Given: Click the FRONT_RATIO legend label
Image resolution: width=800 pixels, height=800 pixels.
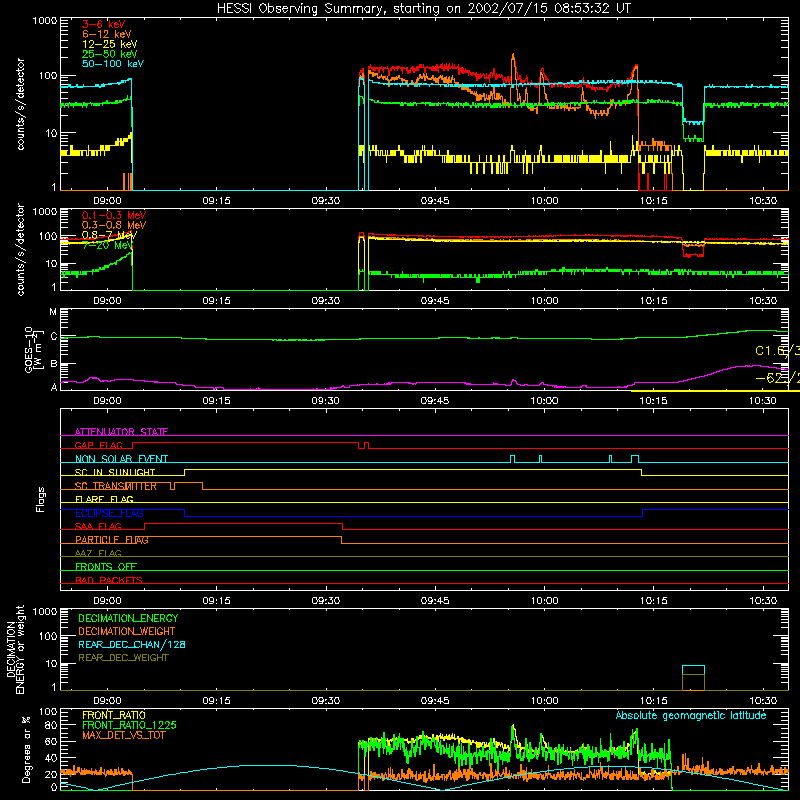Looking at the screenshot, I should click(x=114, y=715).
